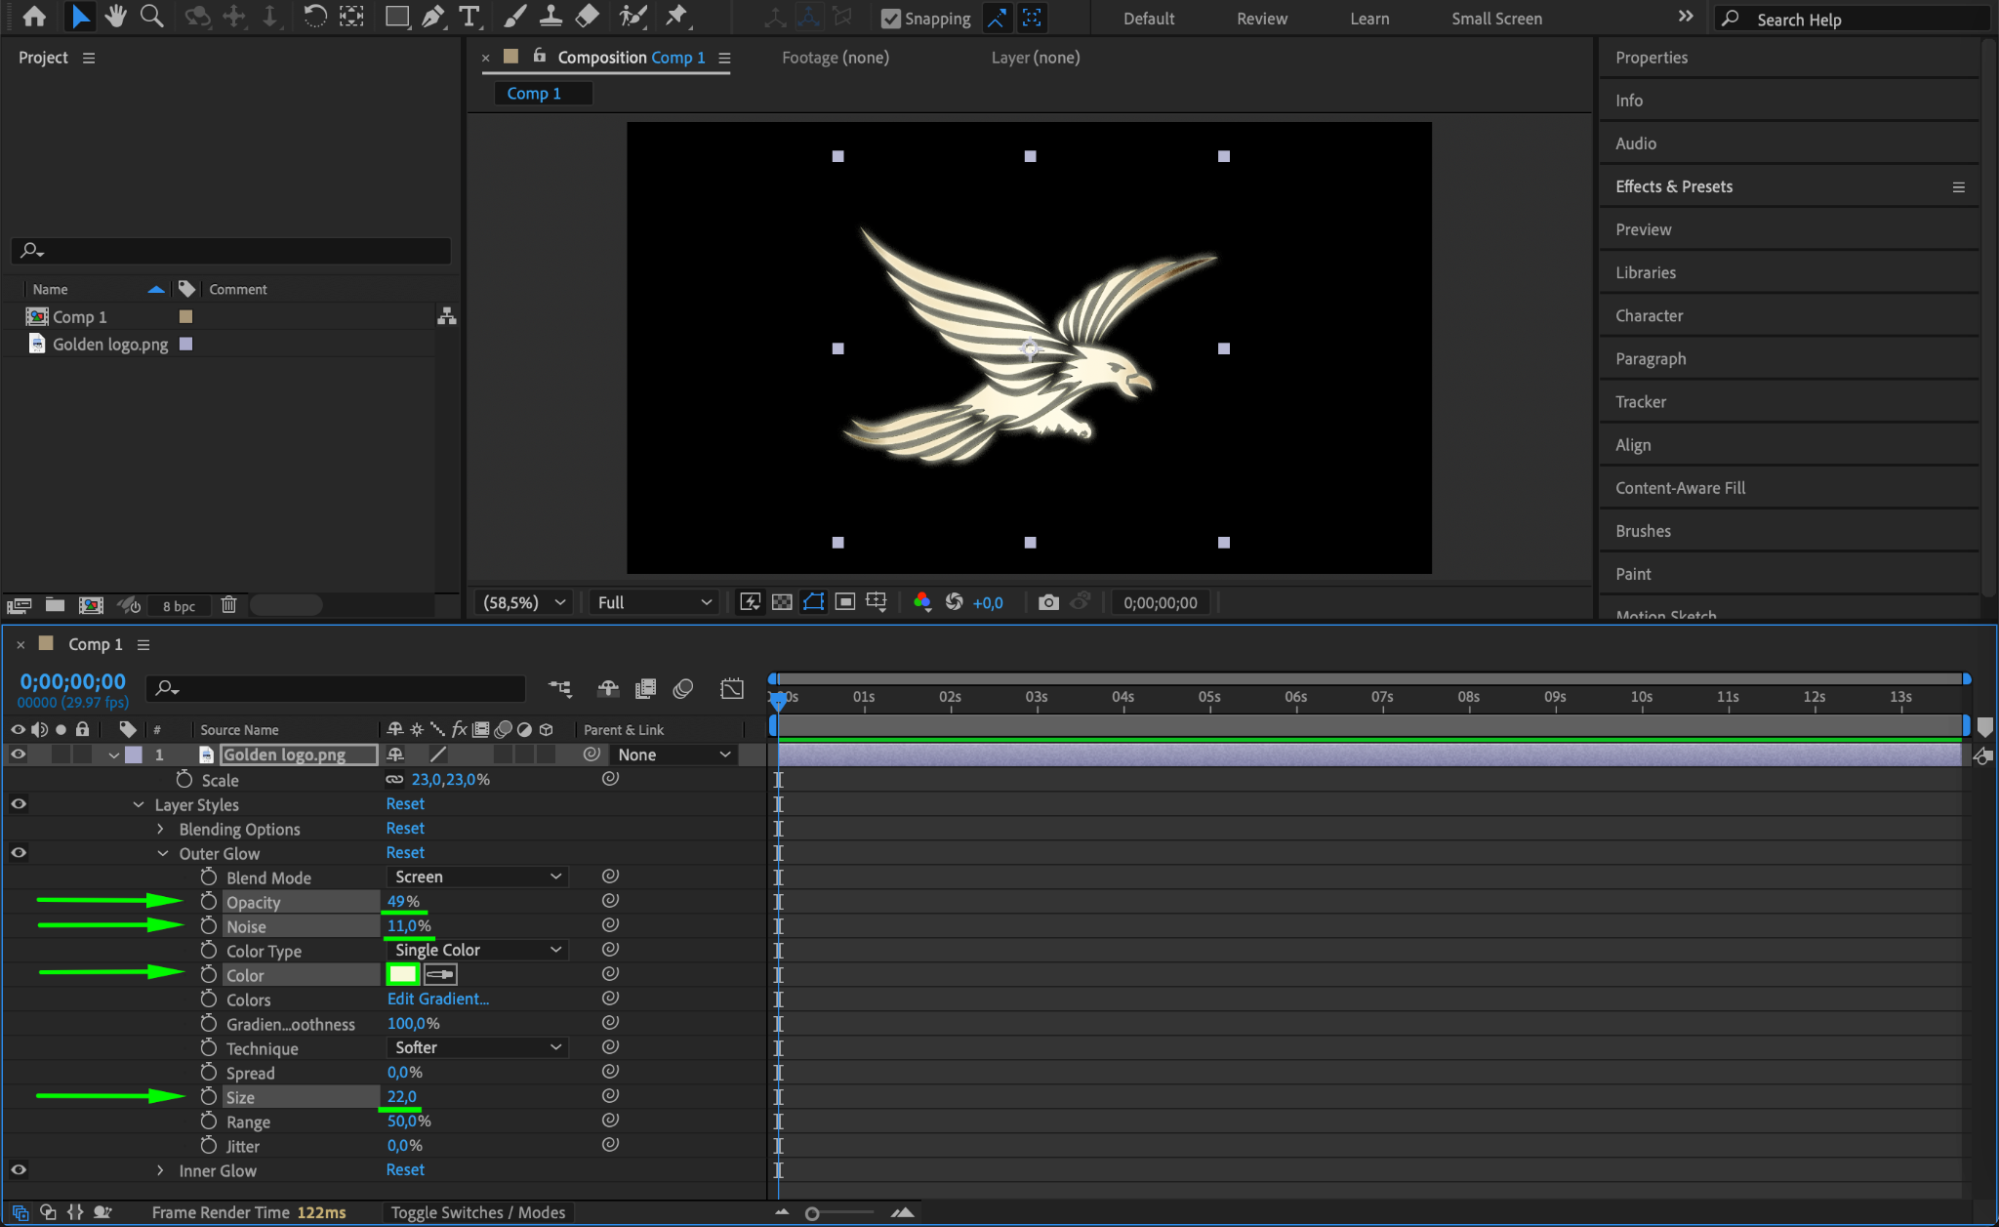
Task: Select the Type tool
Action: pyautogui.click(x=468, y=16)
